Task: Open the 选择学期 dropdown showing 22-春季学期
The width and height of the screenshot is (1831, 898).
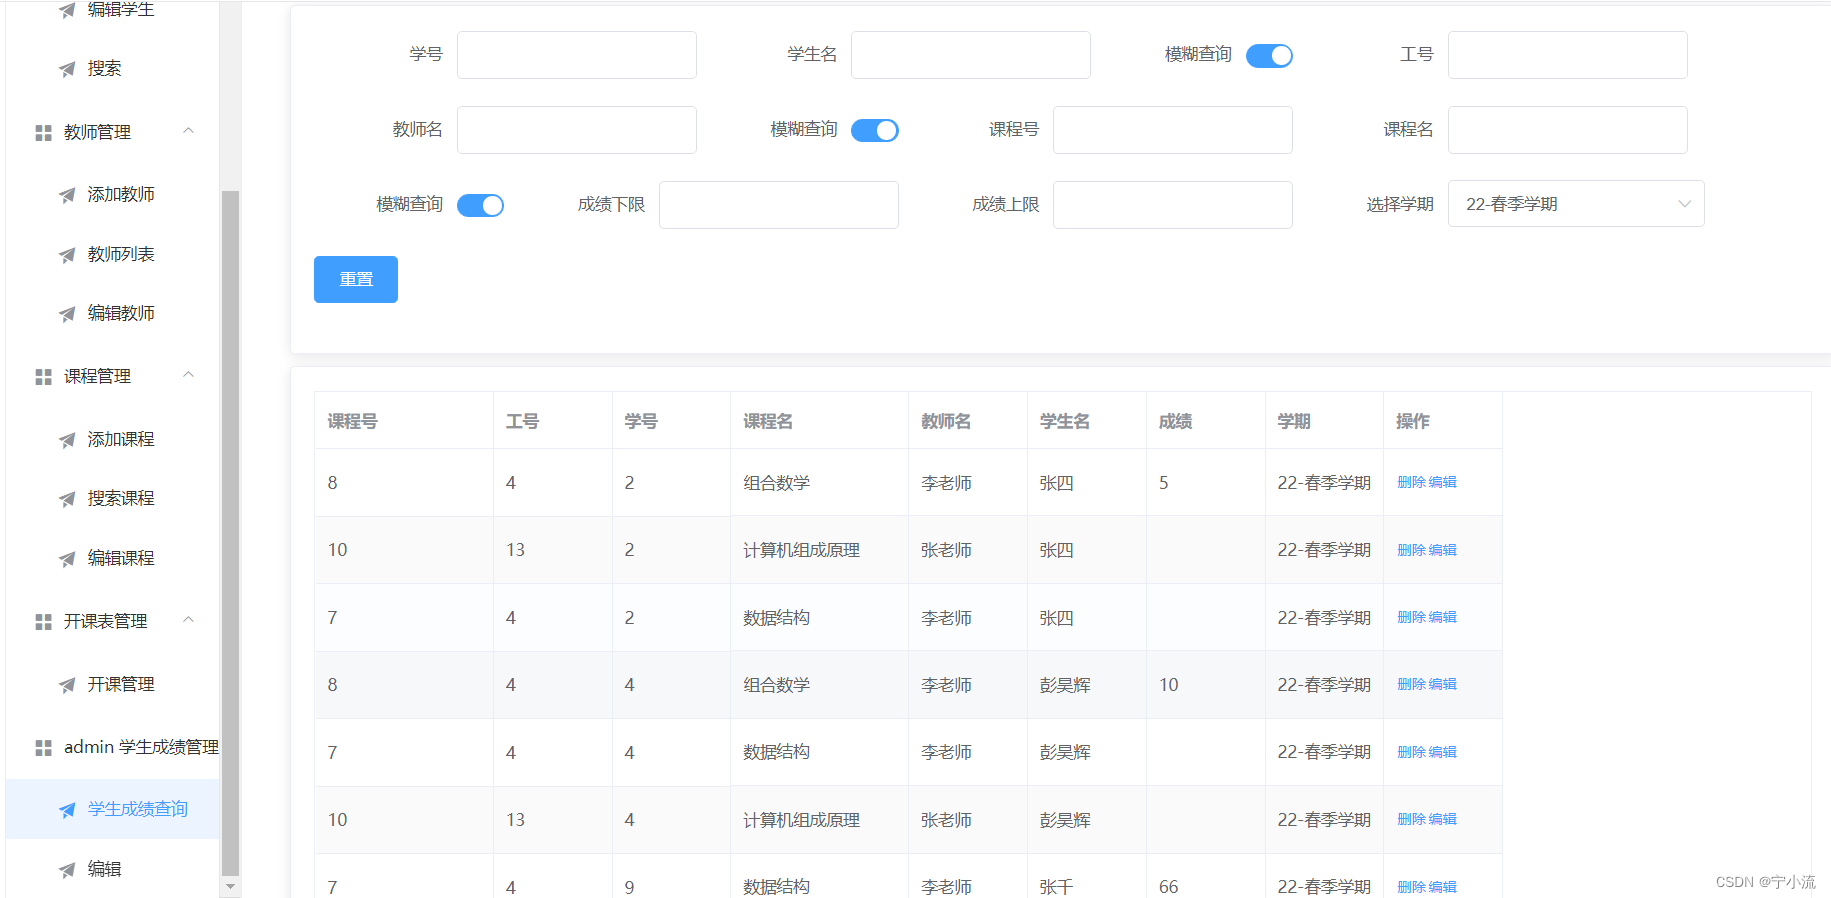Action: coord(1576,204)
